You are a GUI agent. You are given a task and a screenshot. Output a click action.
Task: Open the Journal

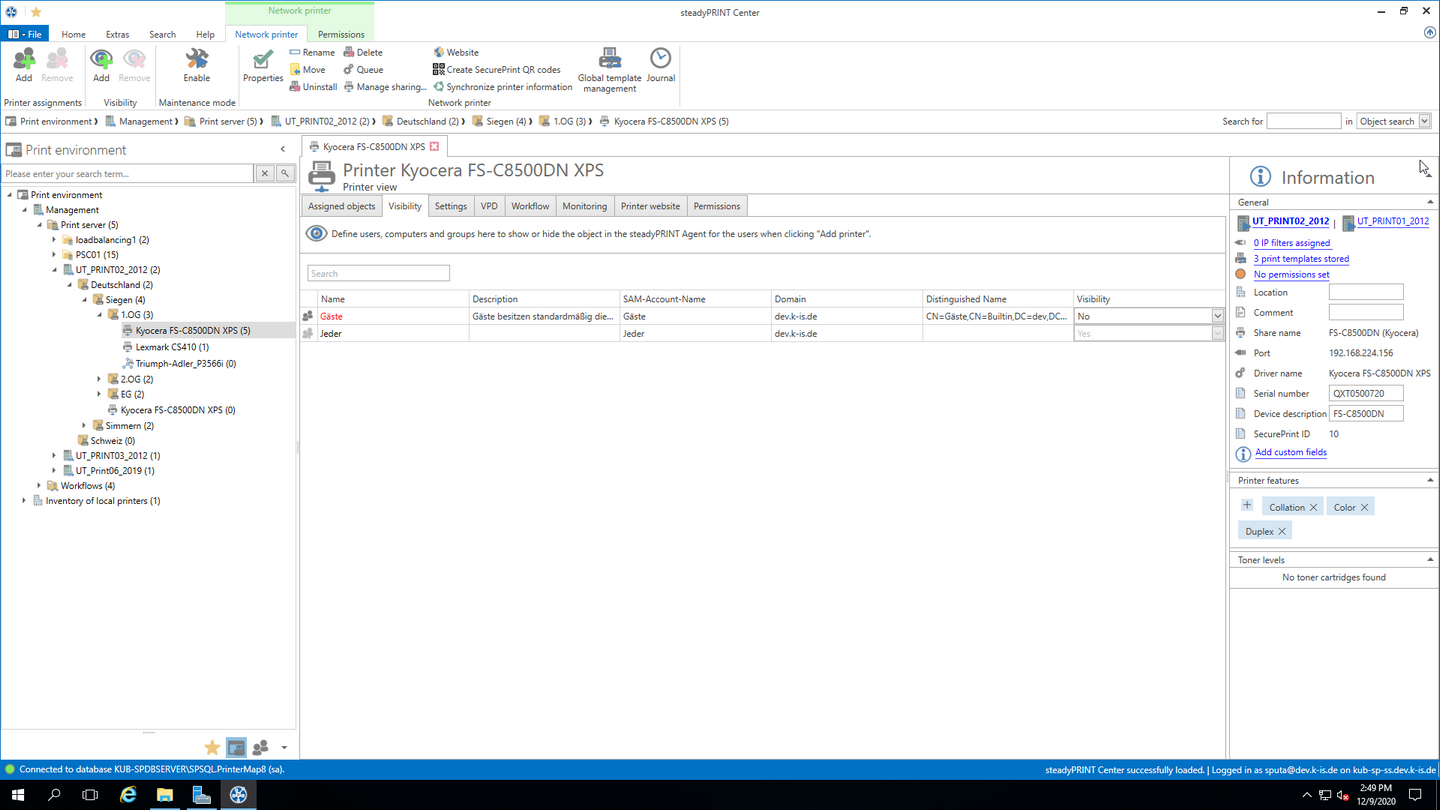[x=660, y=65]
